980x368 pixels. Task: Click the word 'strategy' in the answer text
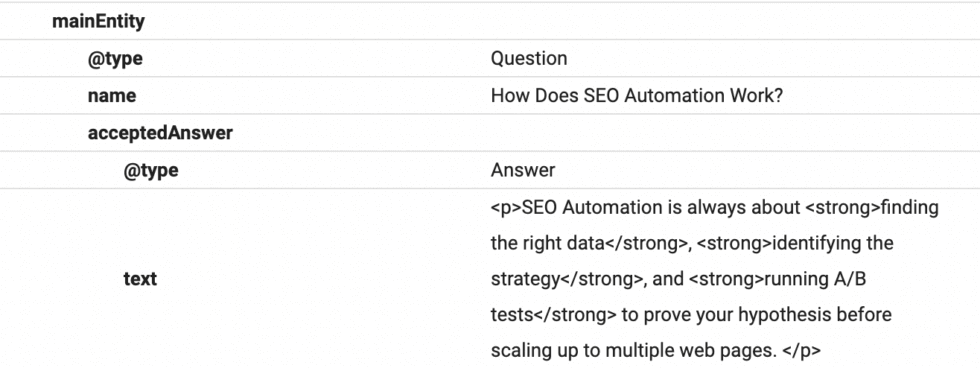coord(524,279)
